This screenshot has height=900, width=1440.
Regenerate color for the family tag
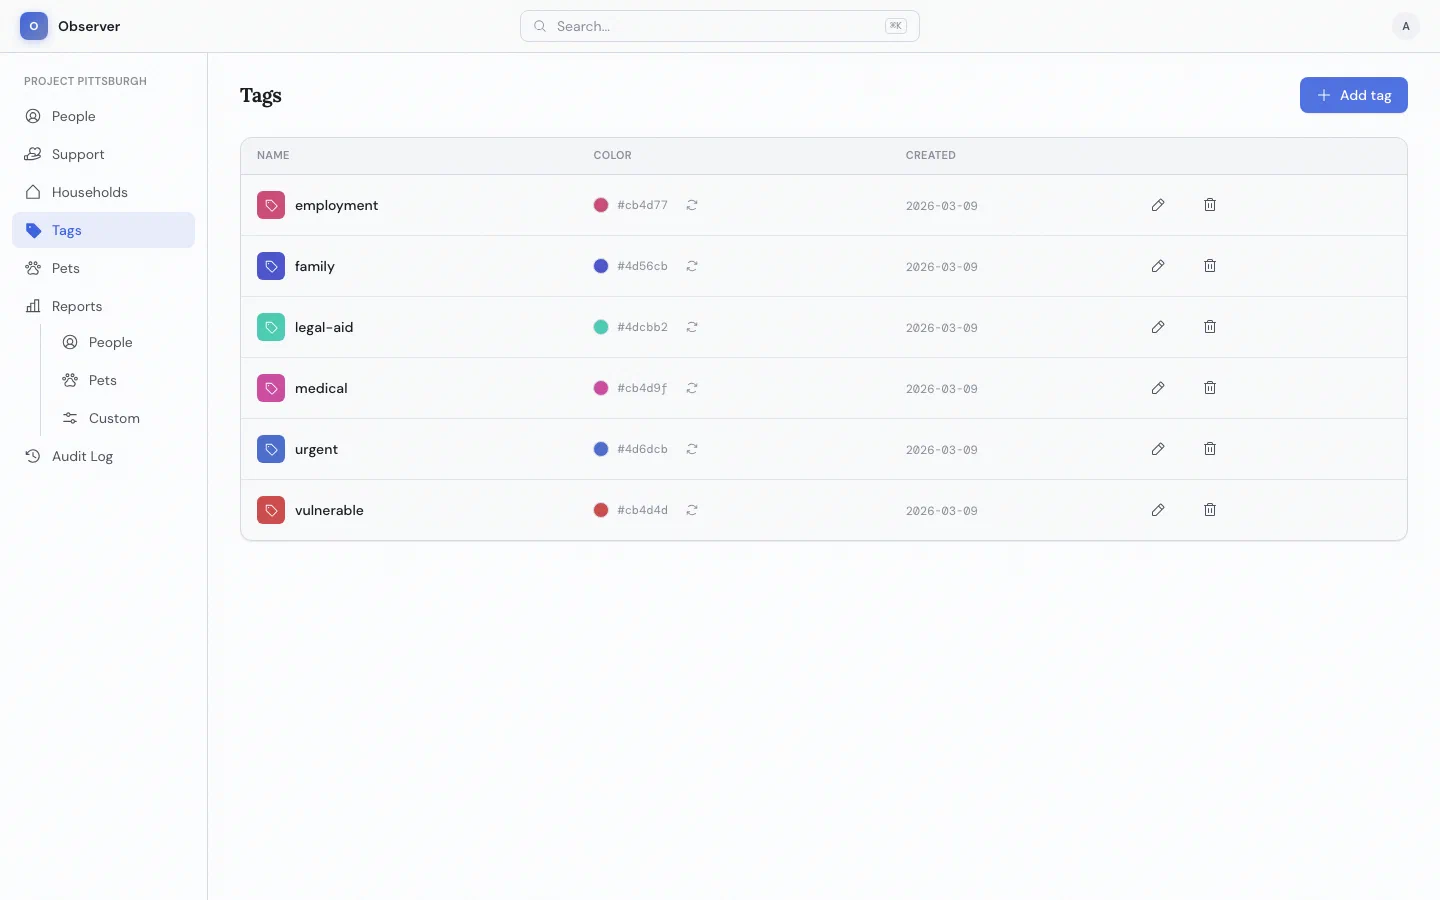[692, 266]
